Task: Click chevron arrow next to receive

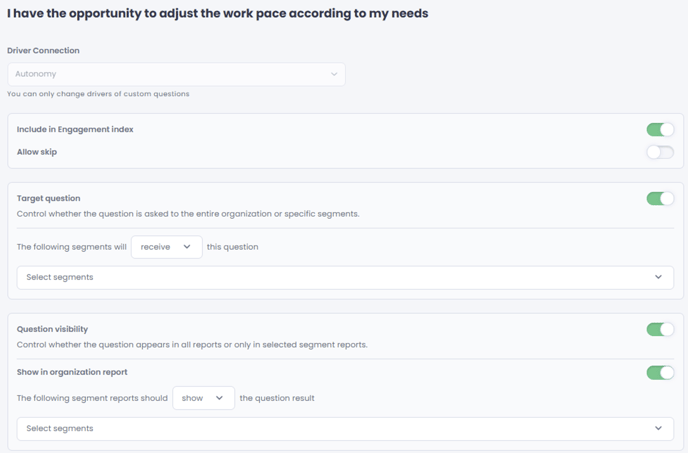Action: tap(187, 247)
